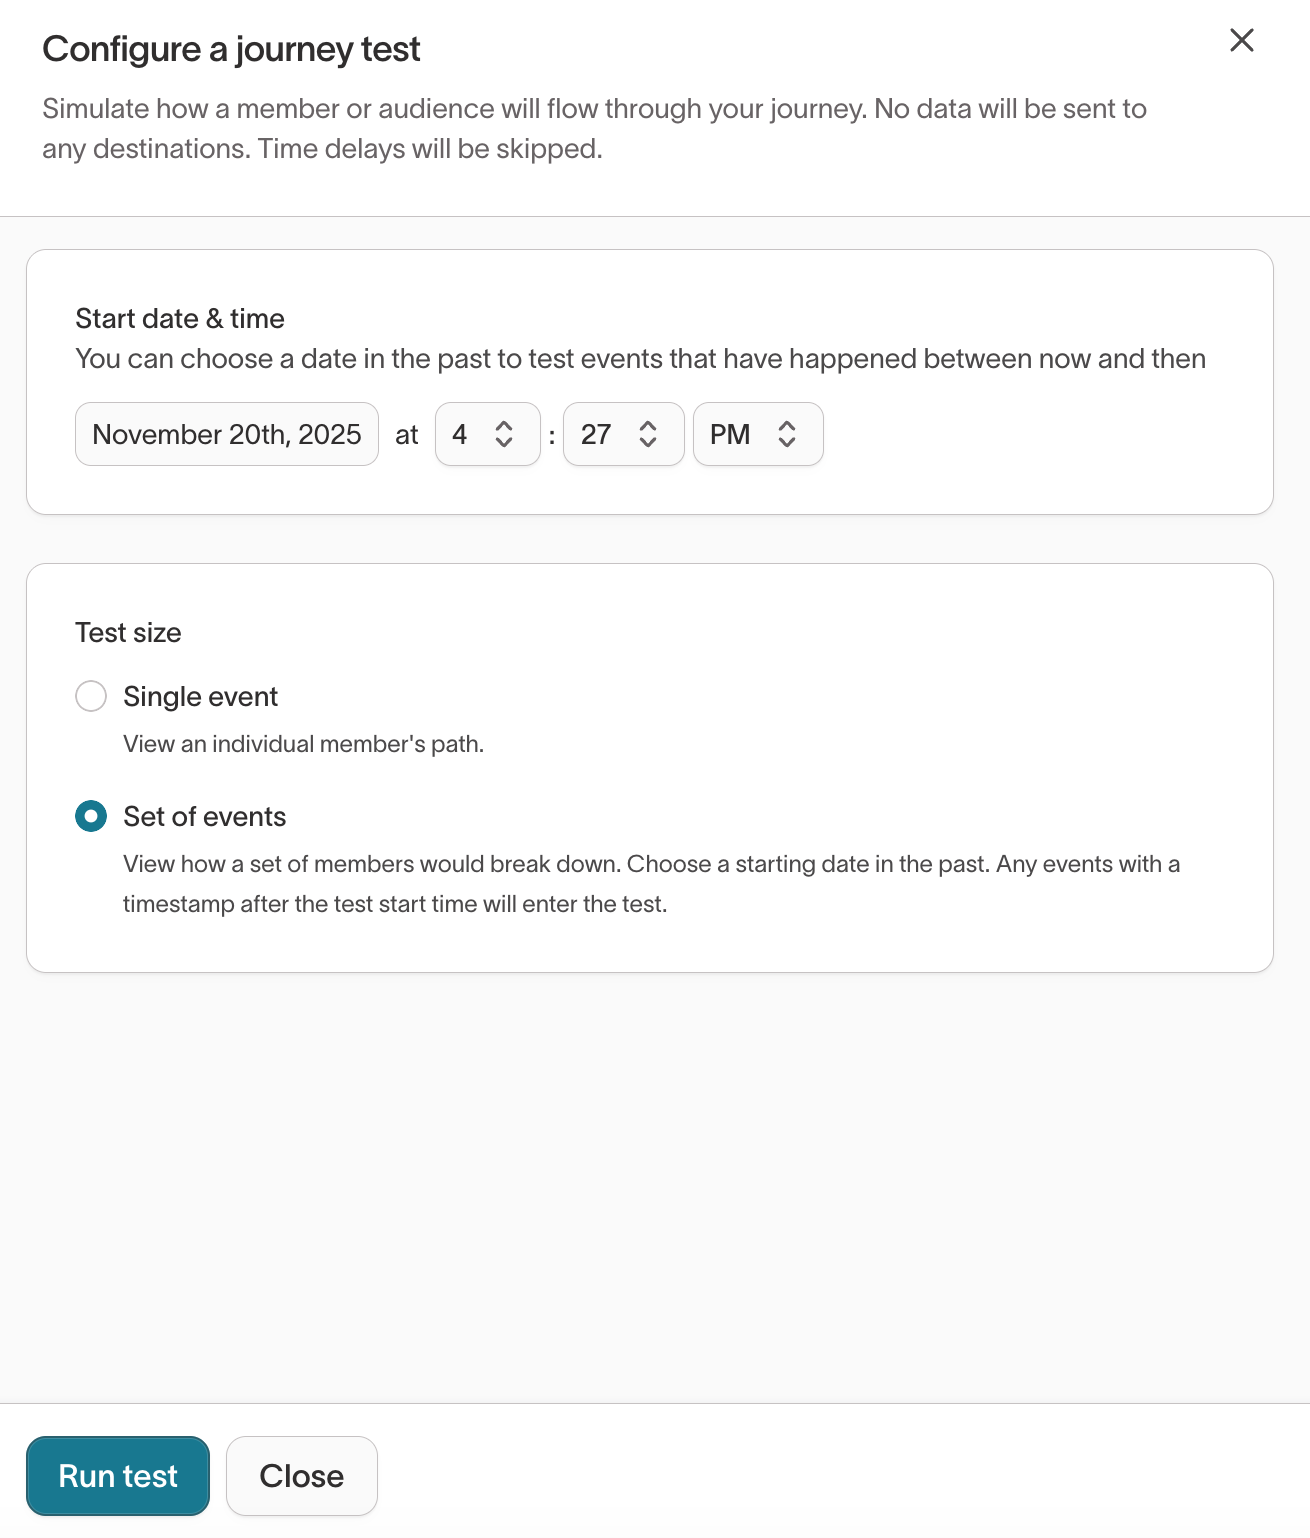Click the hour stepper down arrow
The image size is (1310, 1538).
tap(504, 444)
